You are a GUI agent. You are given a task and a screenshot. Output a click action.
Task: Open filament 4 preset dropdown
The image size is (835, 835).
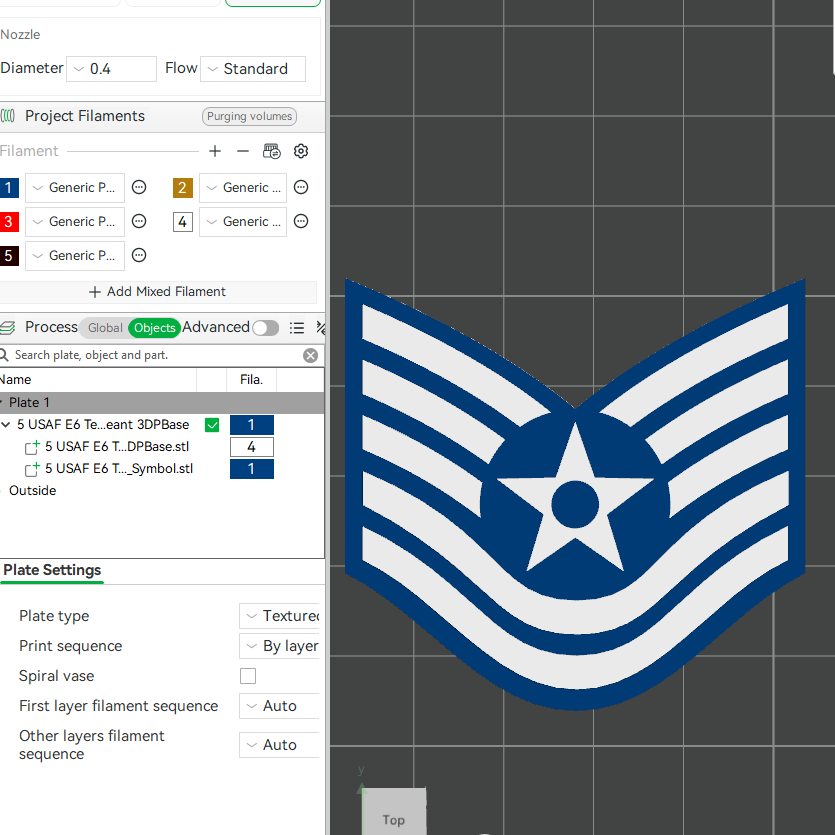pyautogui.click(x=243, y=222)
